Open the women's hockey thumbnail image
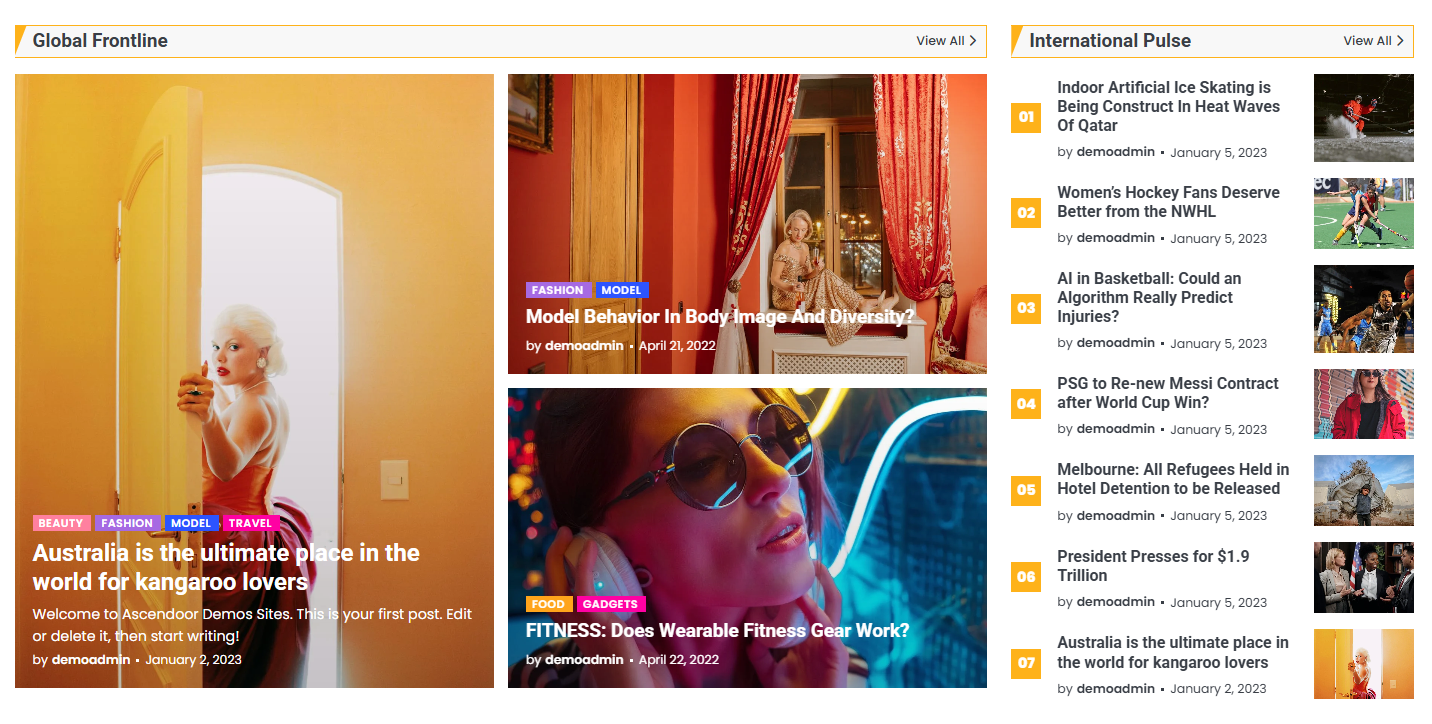The height and width of the screenshot is (724, 1432). pos(1363,213)
